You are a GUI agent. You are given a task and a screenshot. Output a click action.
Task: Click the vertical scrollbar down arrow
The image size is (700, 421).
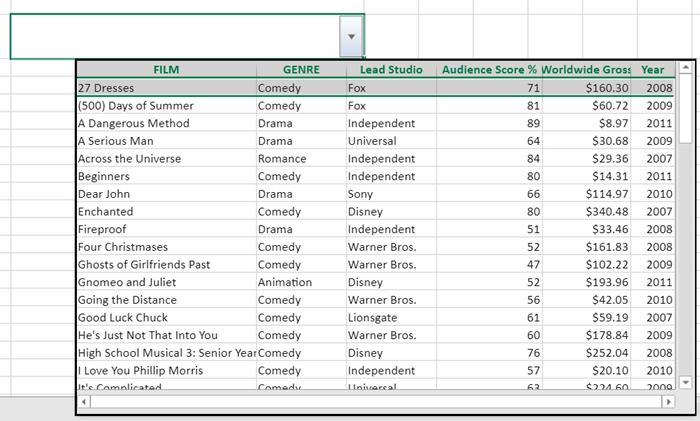click(685, 382)
